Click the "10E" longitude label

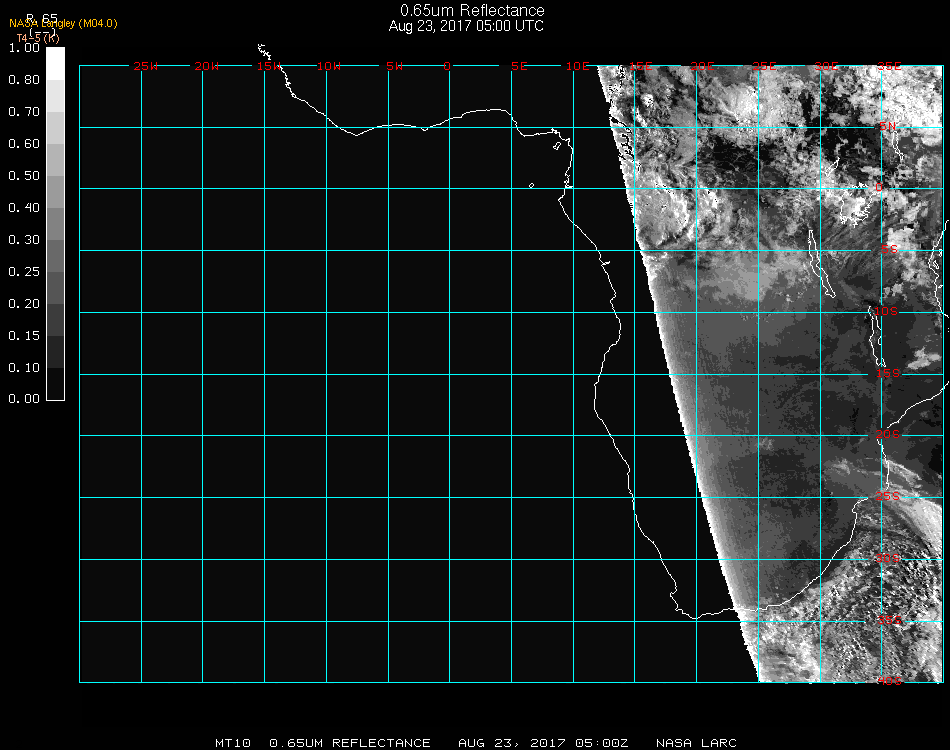(578, 66)
